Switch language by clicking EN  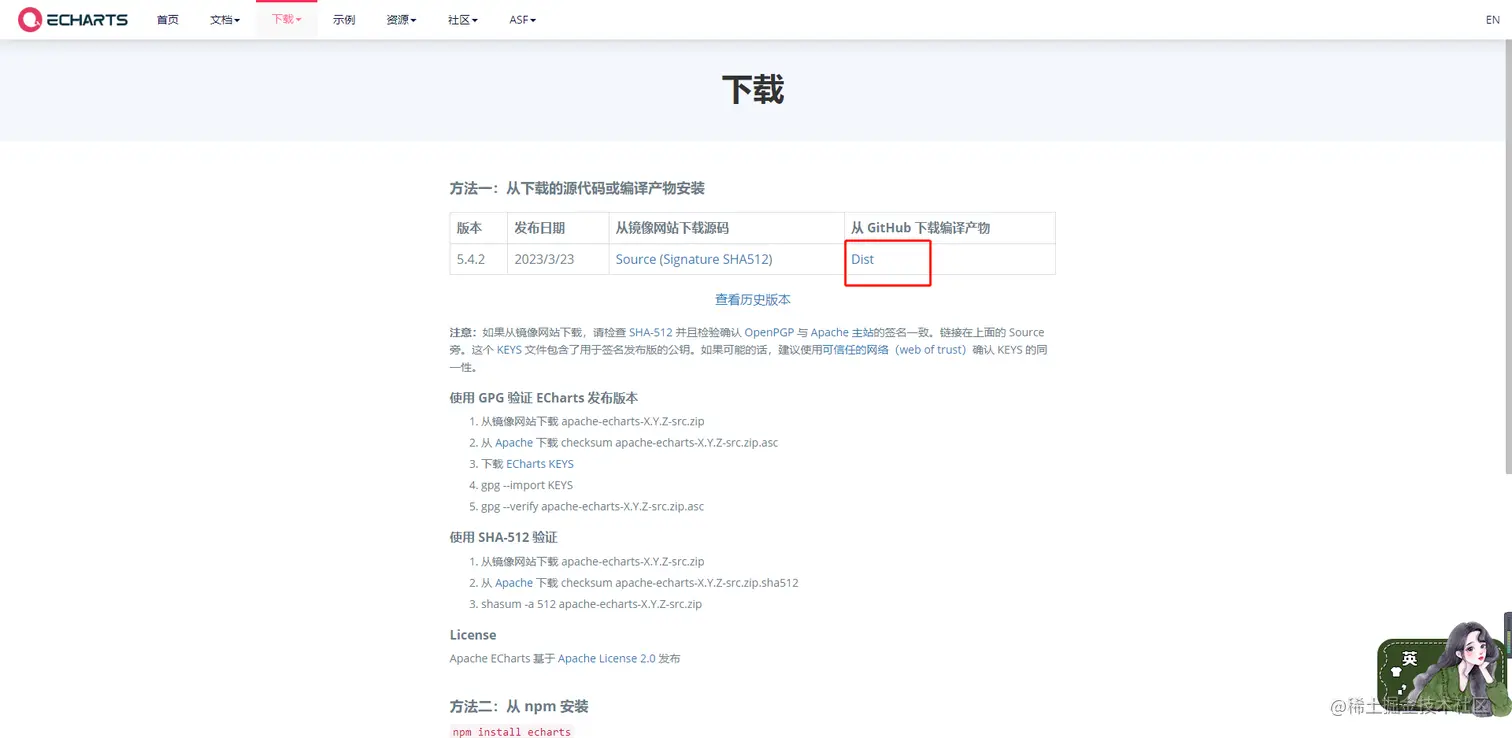point(1492,19)
